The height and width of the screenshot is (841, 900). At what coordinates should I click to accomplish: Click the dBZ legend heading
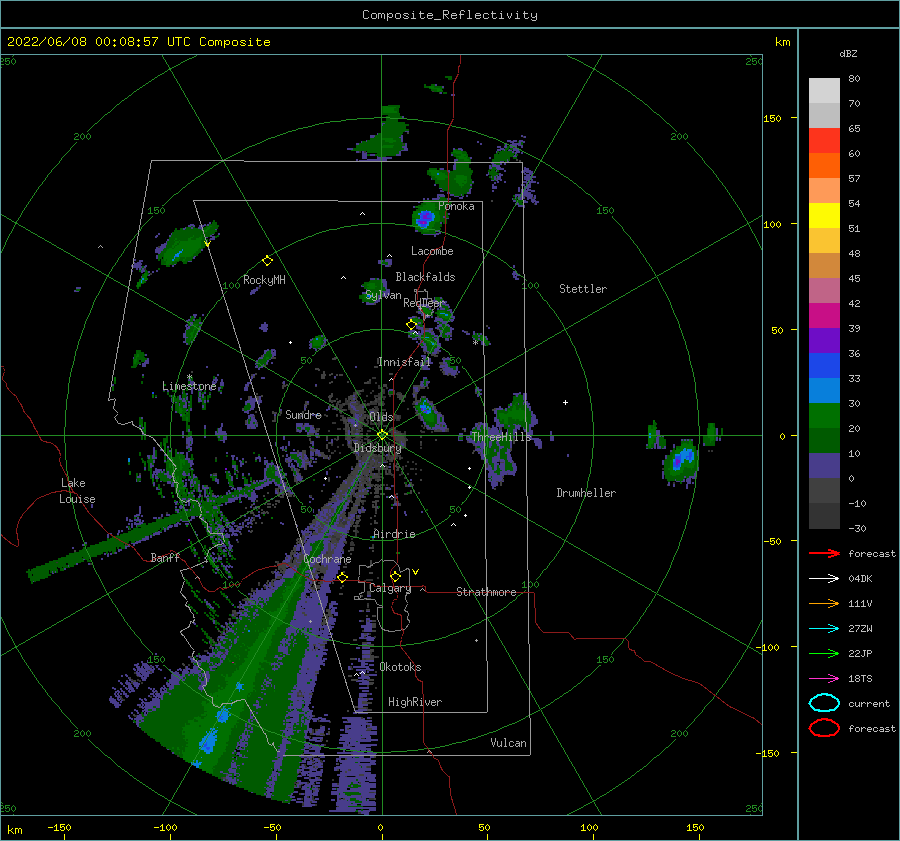click(848, 53)
